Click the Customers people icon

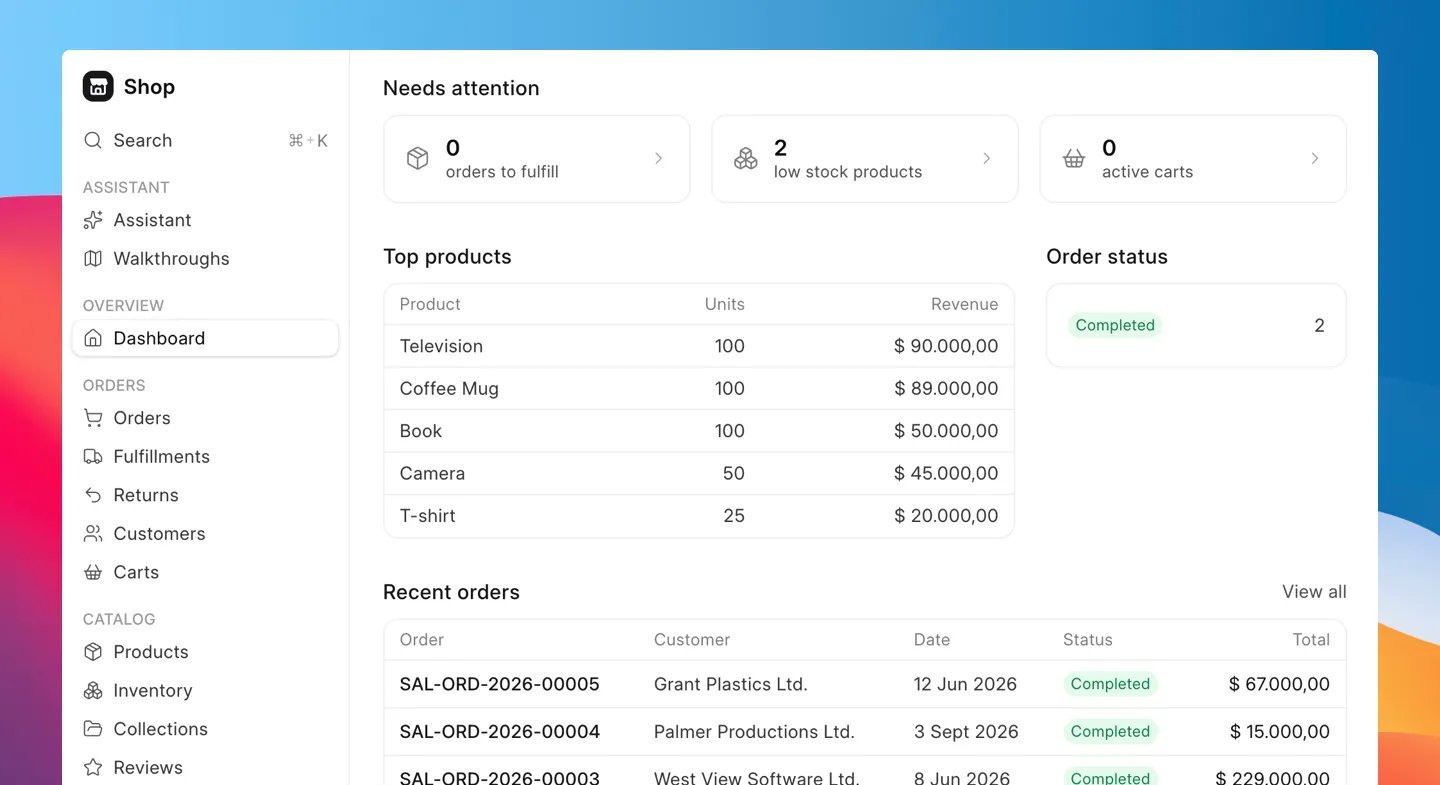(x=93, y=534)
